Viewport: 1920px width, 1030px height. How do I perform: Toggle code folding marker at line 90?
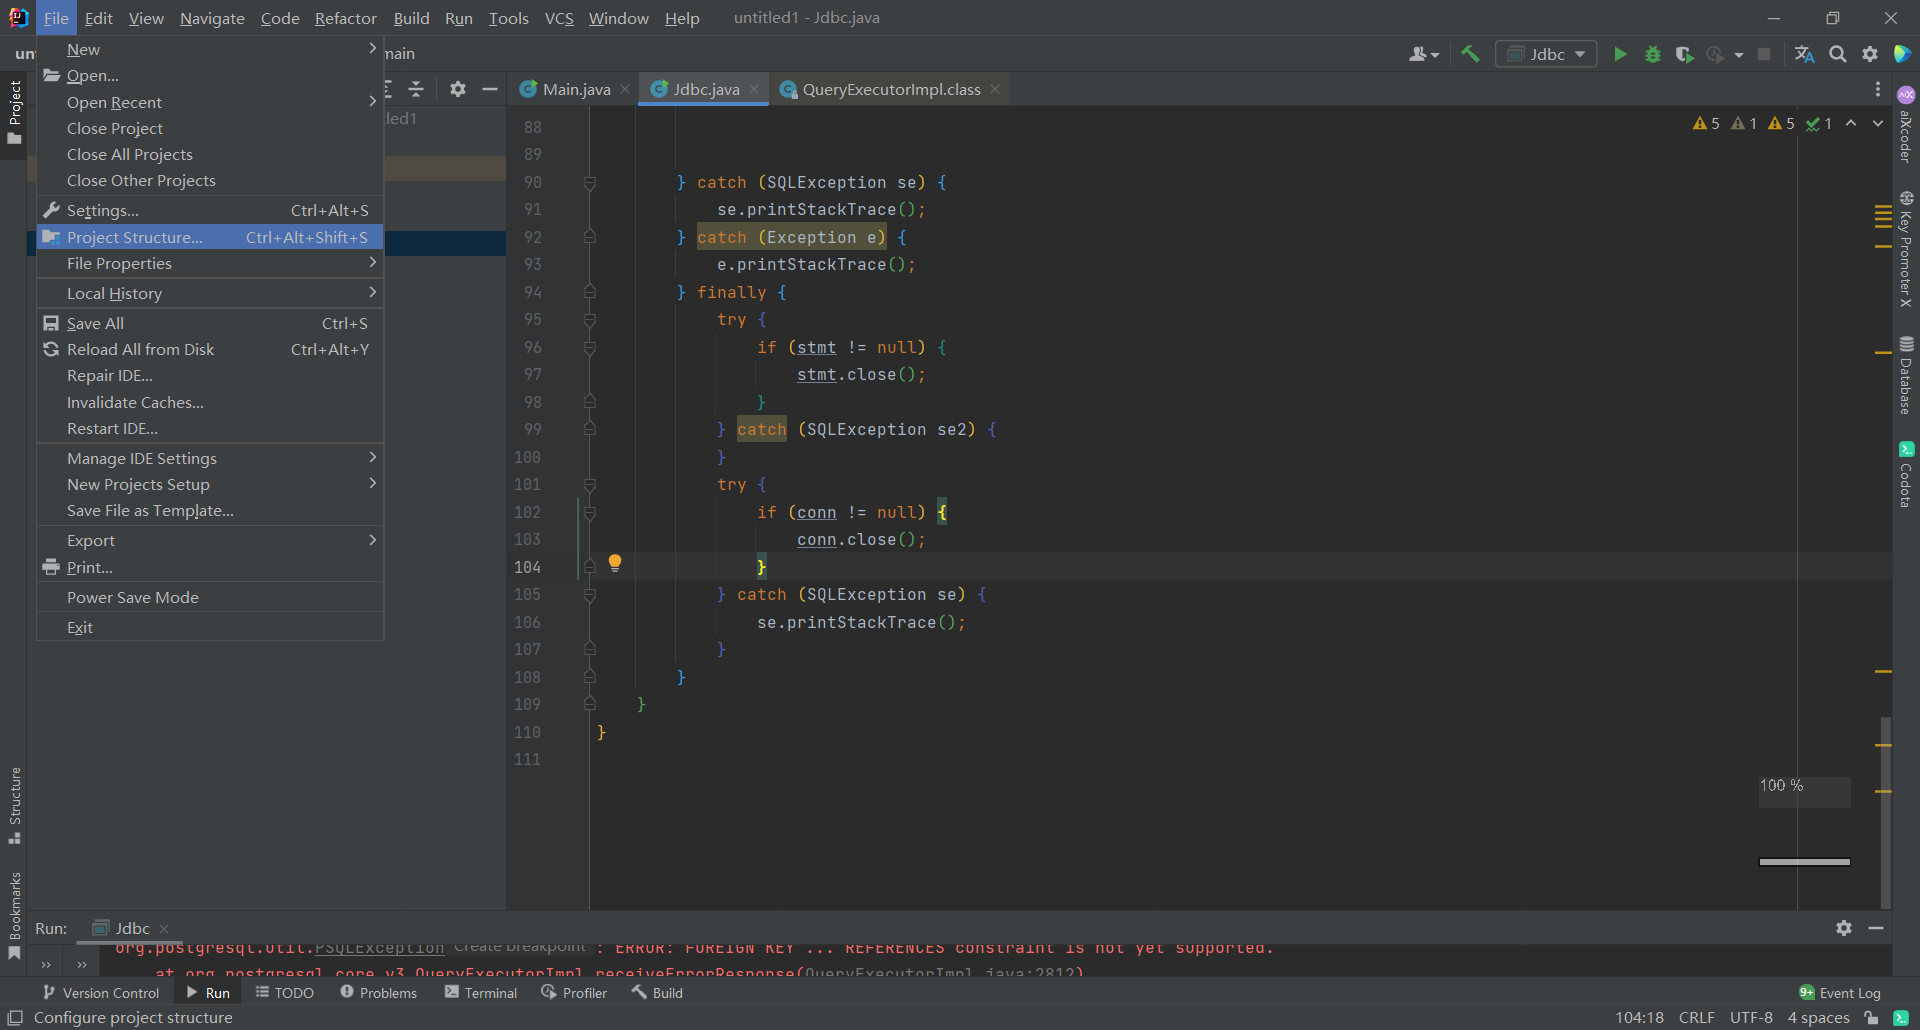(x=590, y=183)
